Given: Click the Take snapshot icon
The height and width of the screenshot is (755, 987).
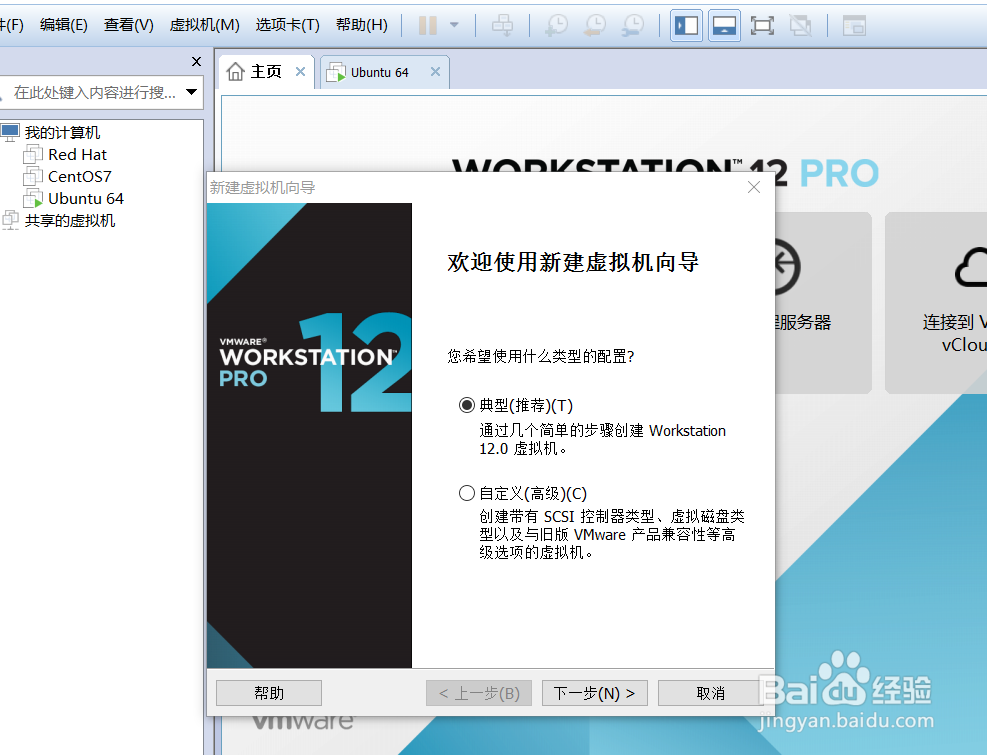Looking at the screenshot, I should [555, 25].
